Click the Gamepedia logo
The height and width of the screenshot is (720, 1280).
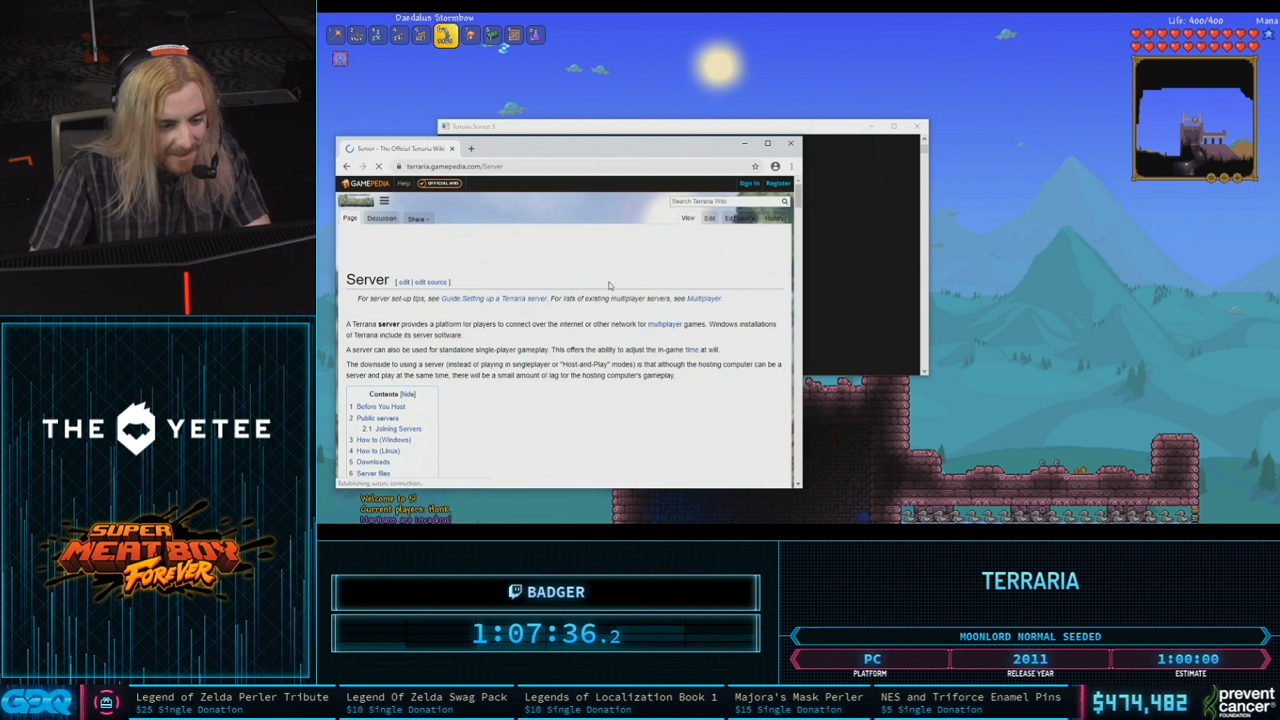pyautogui.click(x=365, y=183)
